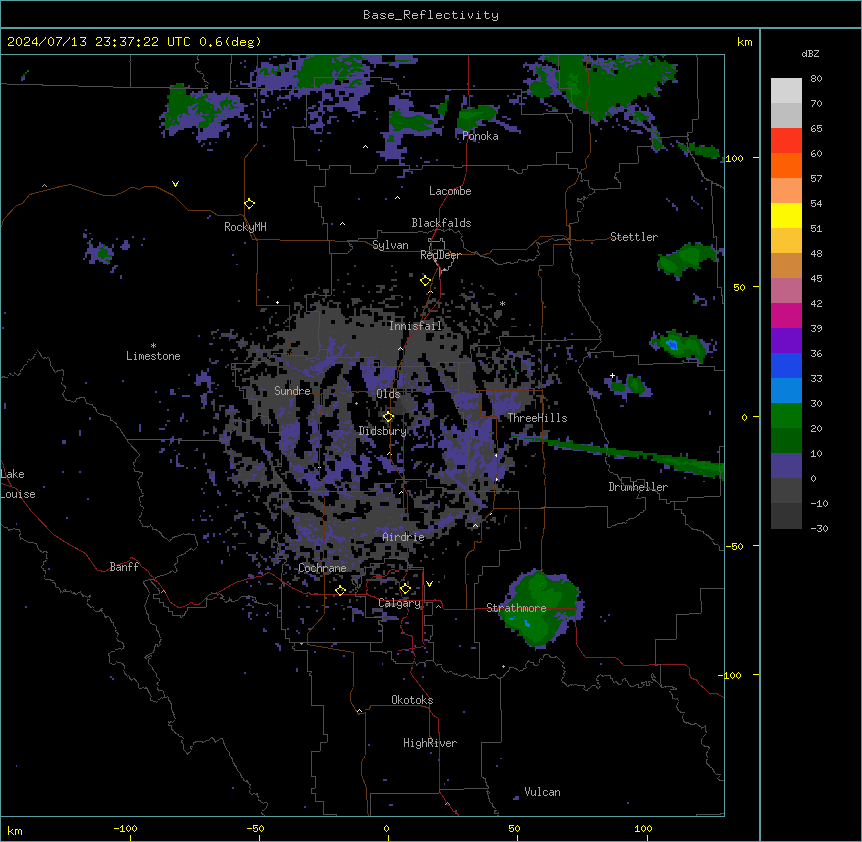Image resolution: width=862 pixels, height=842 pixels.
Task: Click the green storm cell over Strathmore
Action: (x=541, y=608)
